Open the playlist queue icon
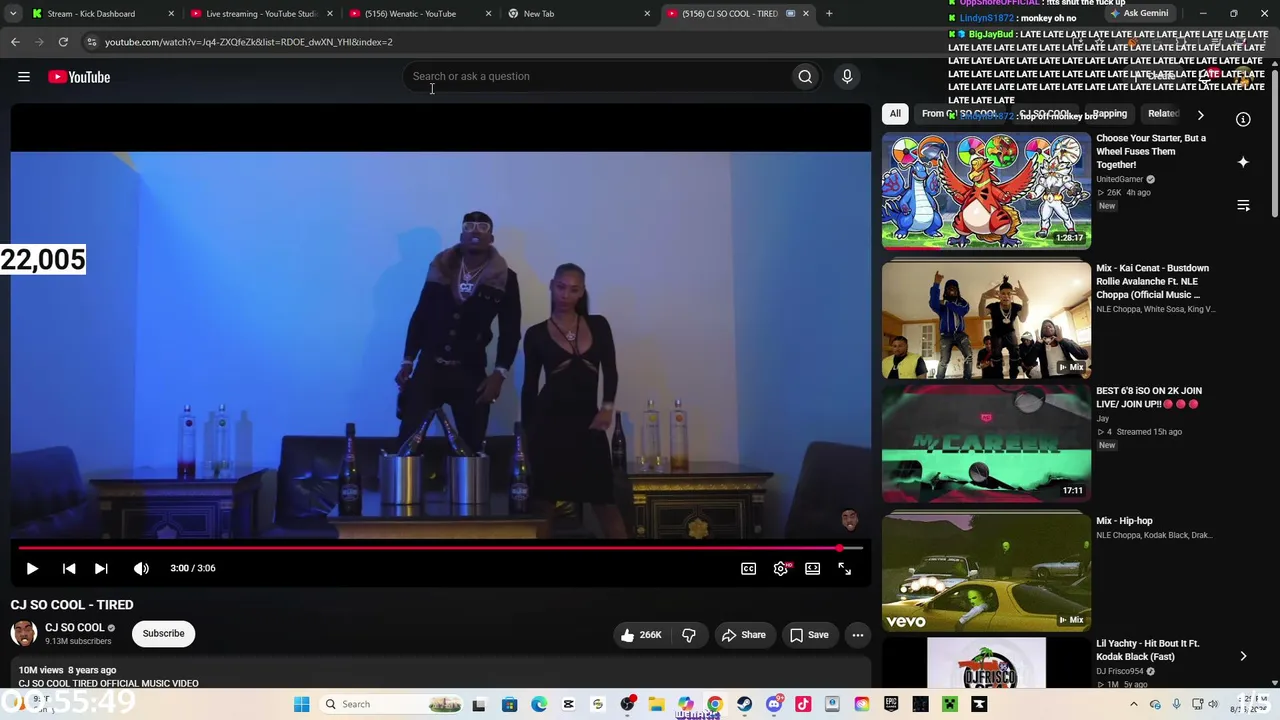Screen dimensions: 1280x720 point(1243,205)
